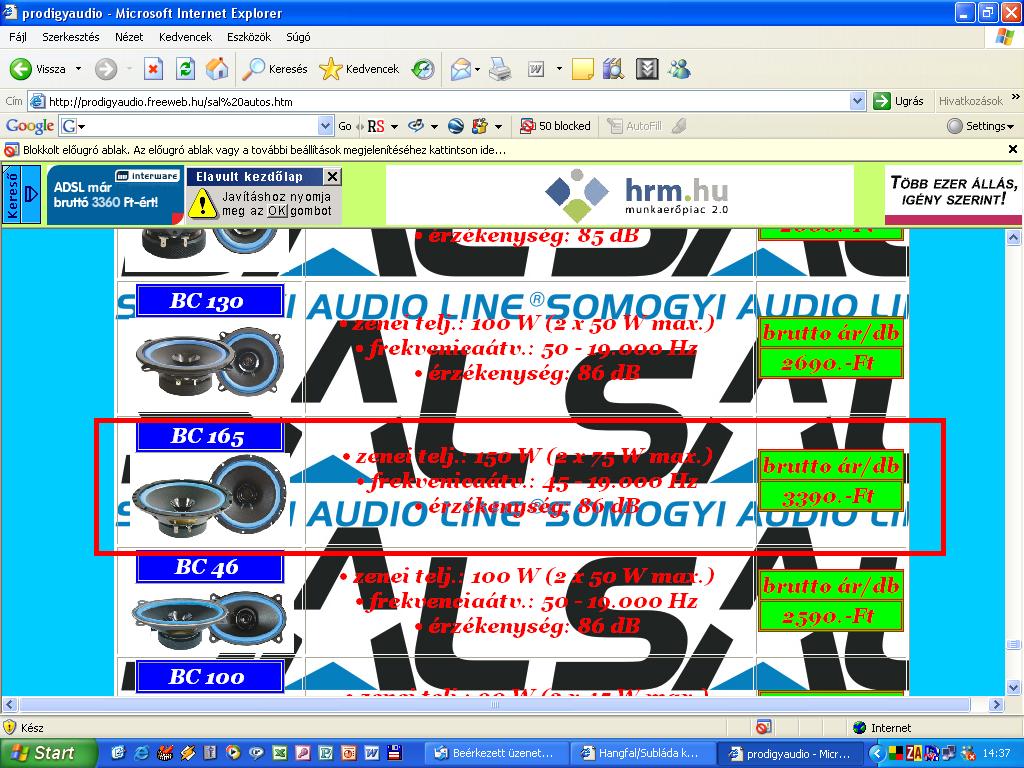Viewport: 1024px width, 768px height.
Task: Click the 50 blocked popup blocker button
Action: point(555,126)
